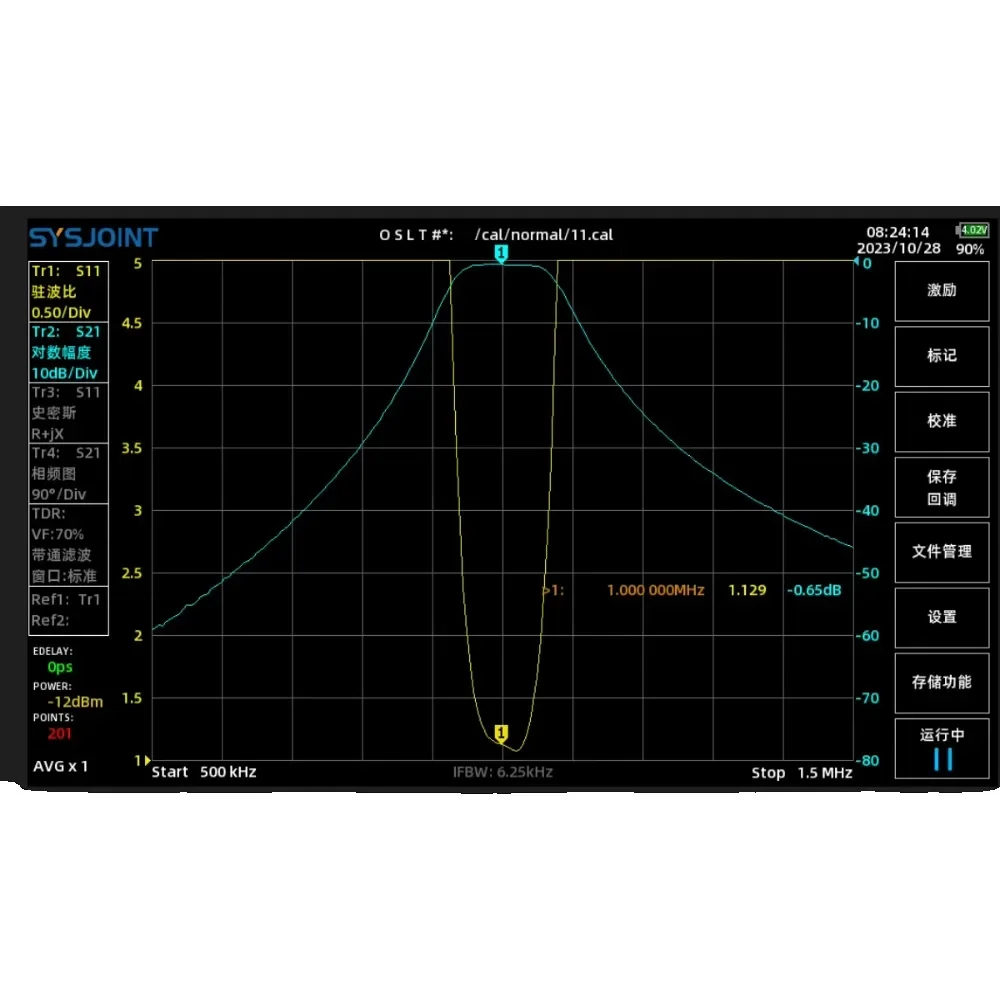Click the battery voltage indicator icon

(973, 230)
